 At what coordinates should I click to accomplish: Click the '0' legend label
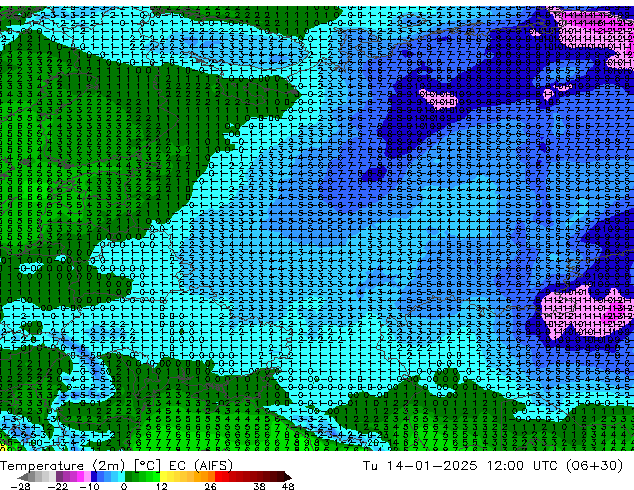[x=124, y=486]
